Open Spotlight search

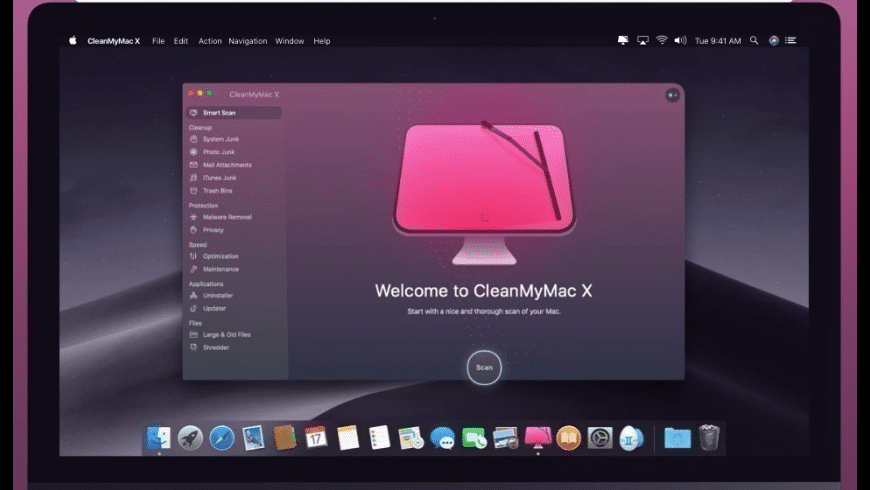click(x=754, y=41)
